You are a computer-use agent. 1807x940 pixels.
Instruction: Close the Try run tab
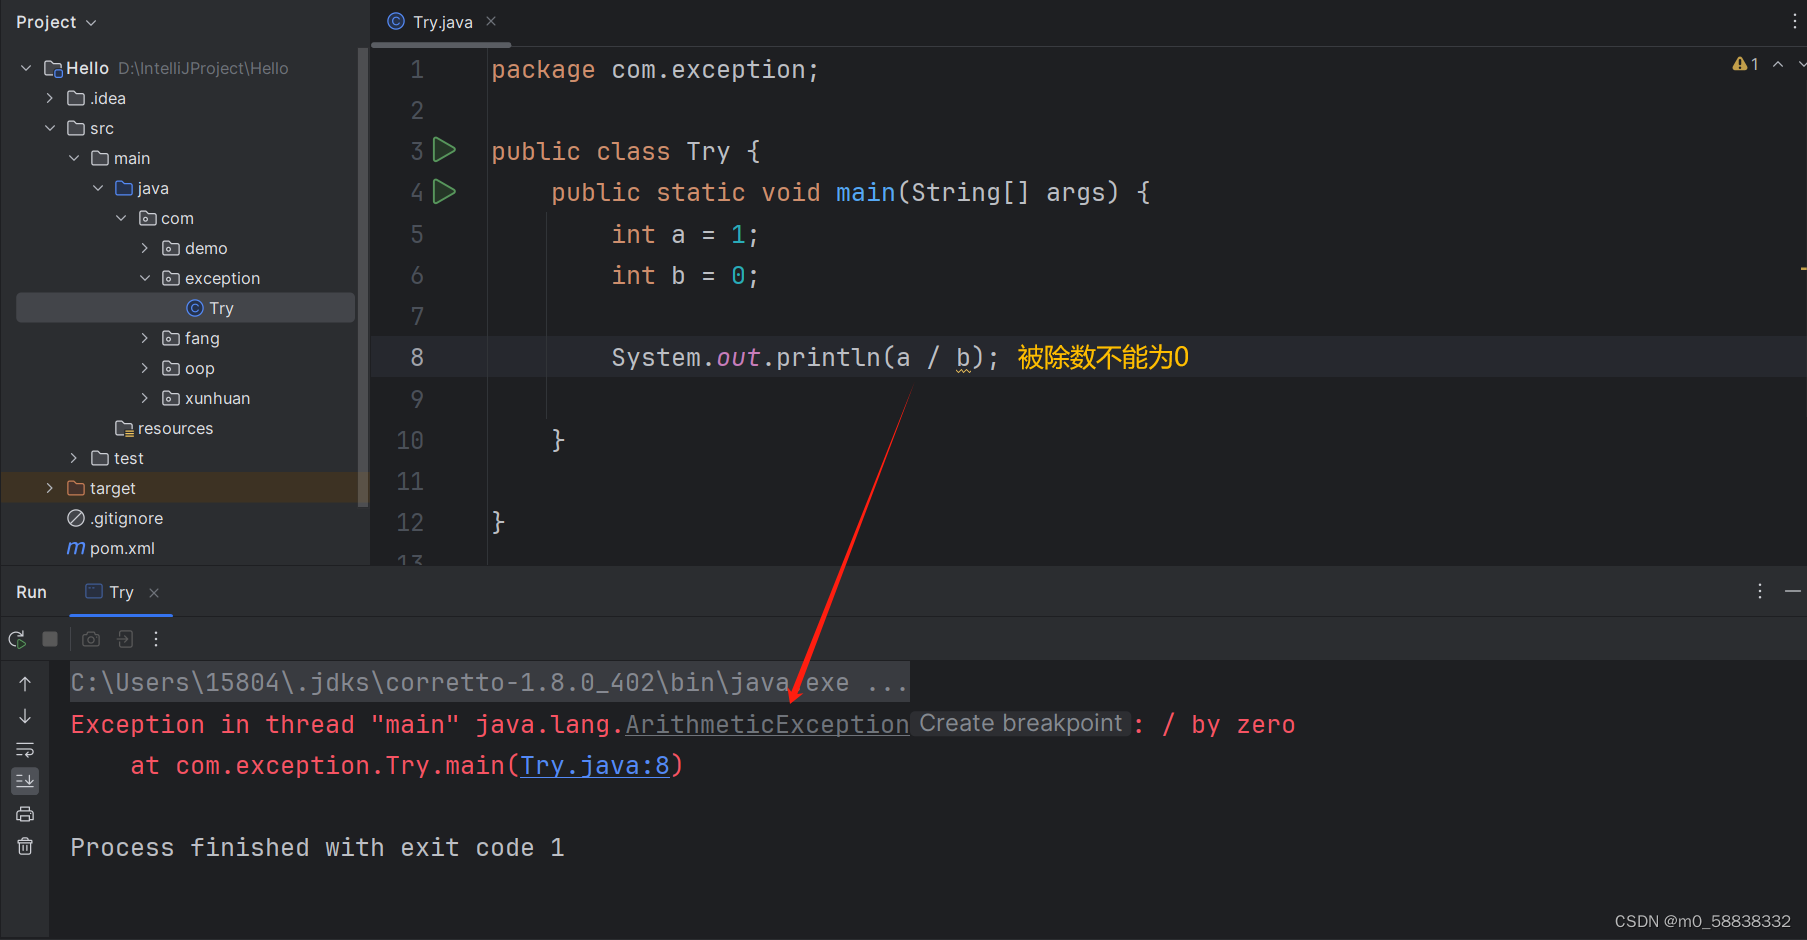pos(154,592)
